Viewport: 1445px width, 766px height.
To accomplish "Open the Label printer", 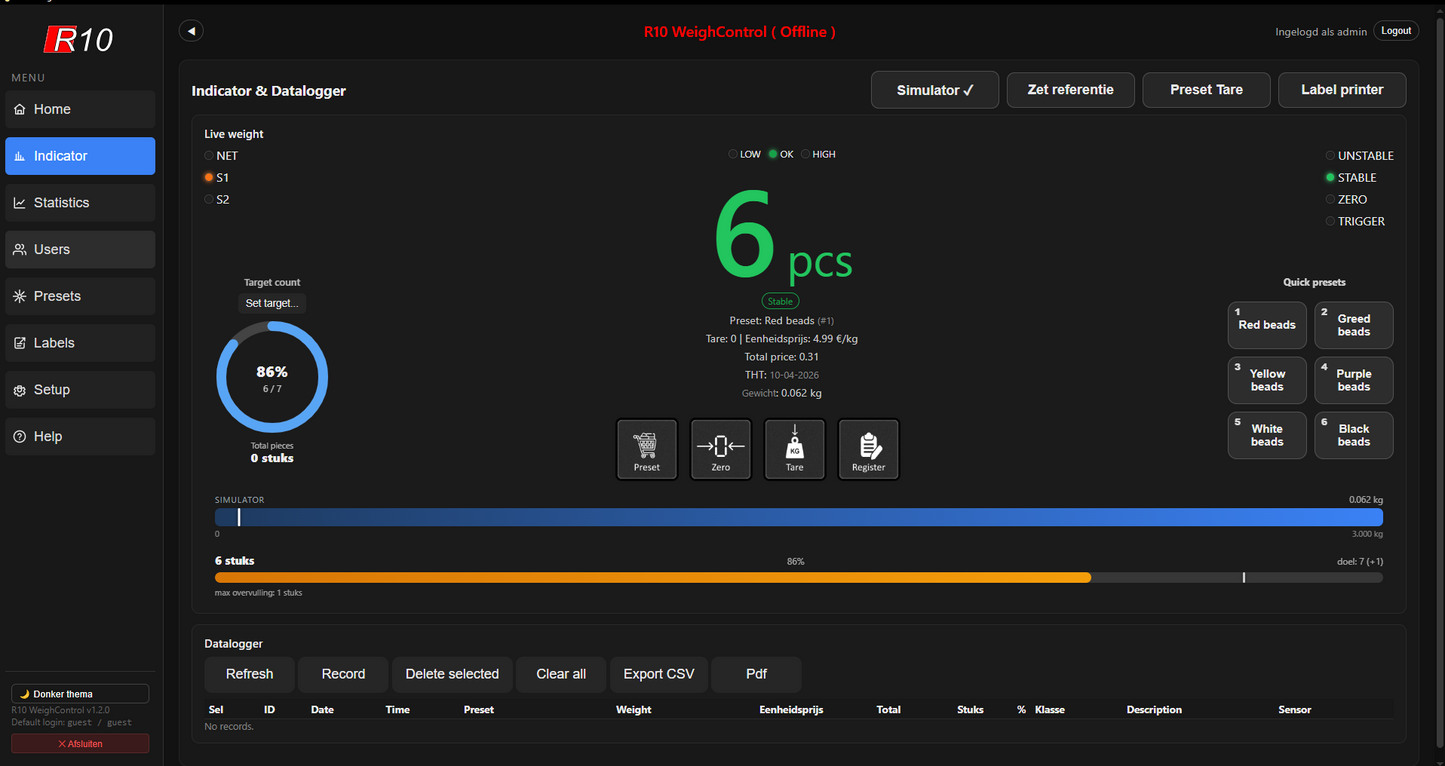I will pyautogui.click(x=1342, y=90).
